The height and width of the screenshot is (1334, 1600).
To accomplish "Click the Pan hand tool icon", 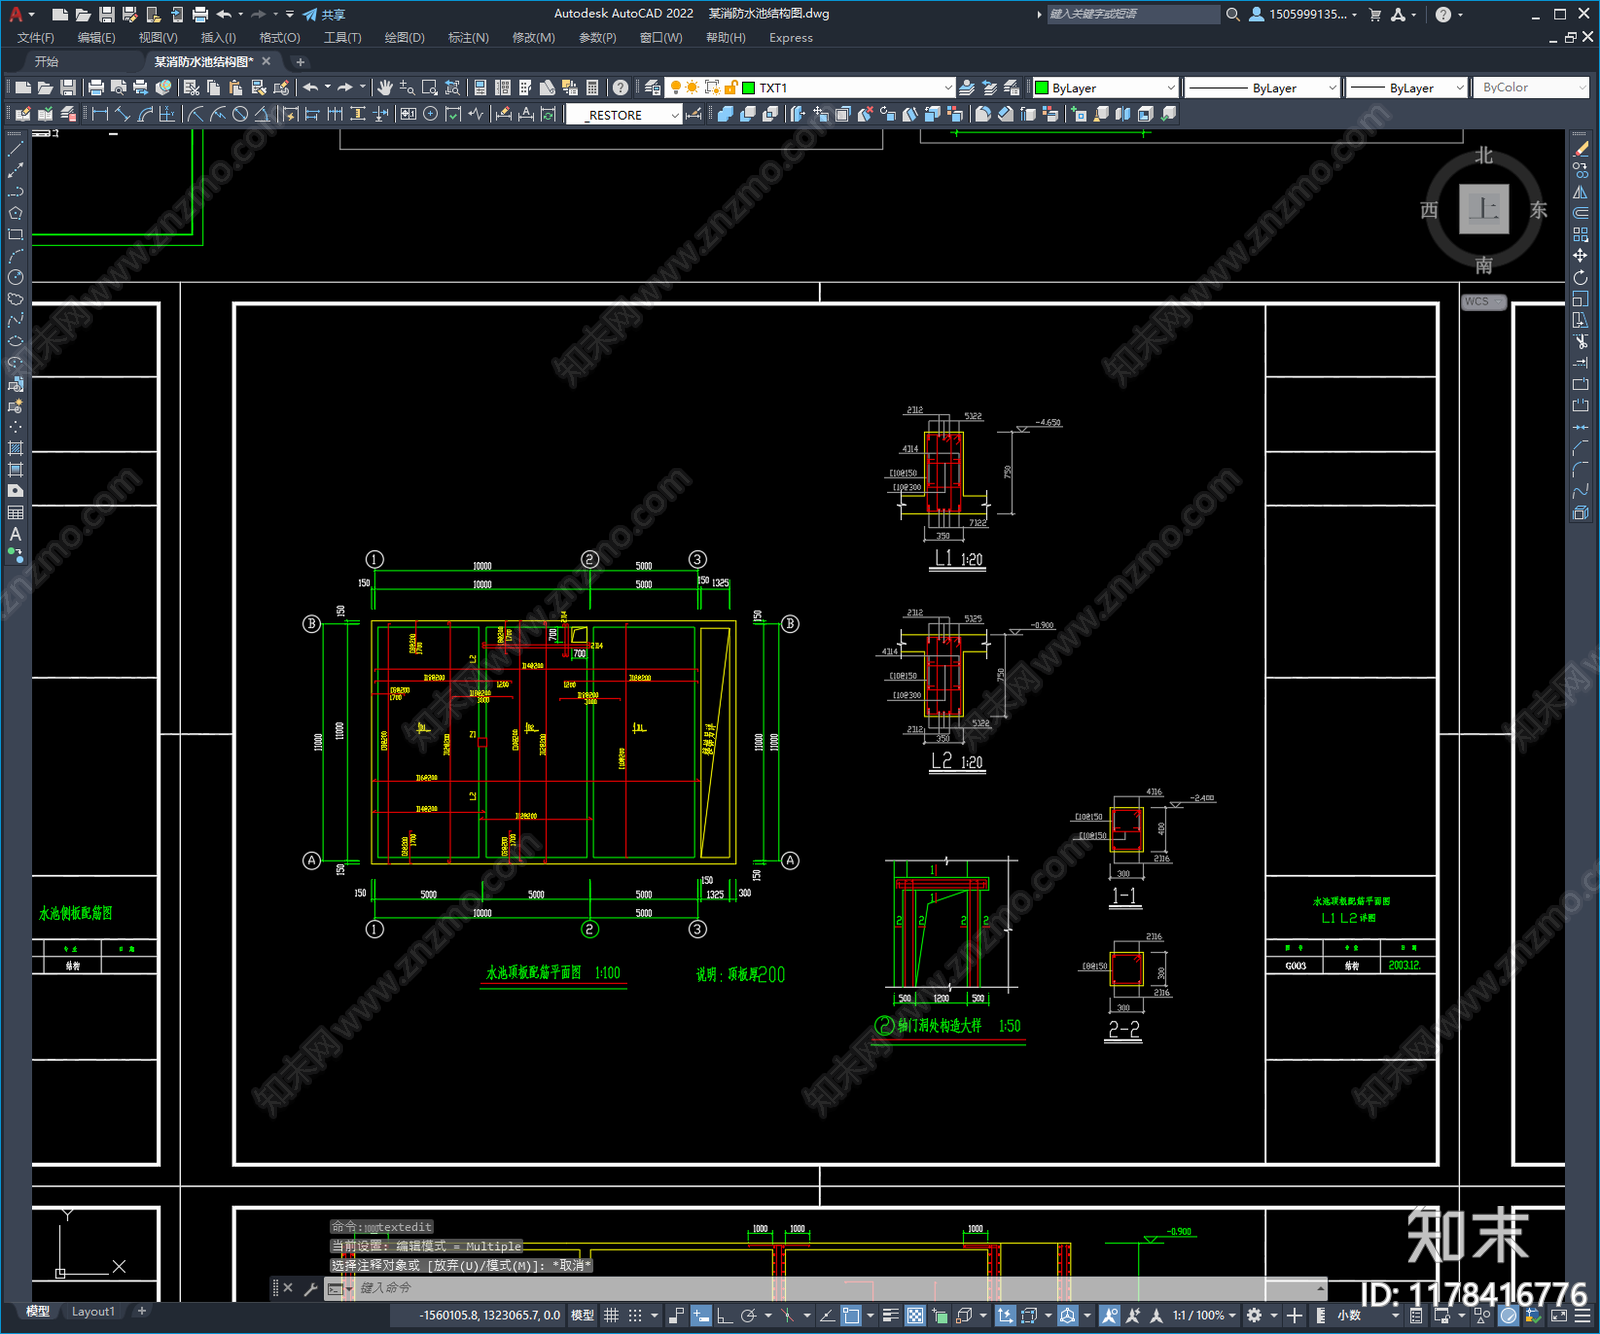I will pos(385,88).
